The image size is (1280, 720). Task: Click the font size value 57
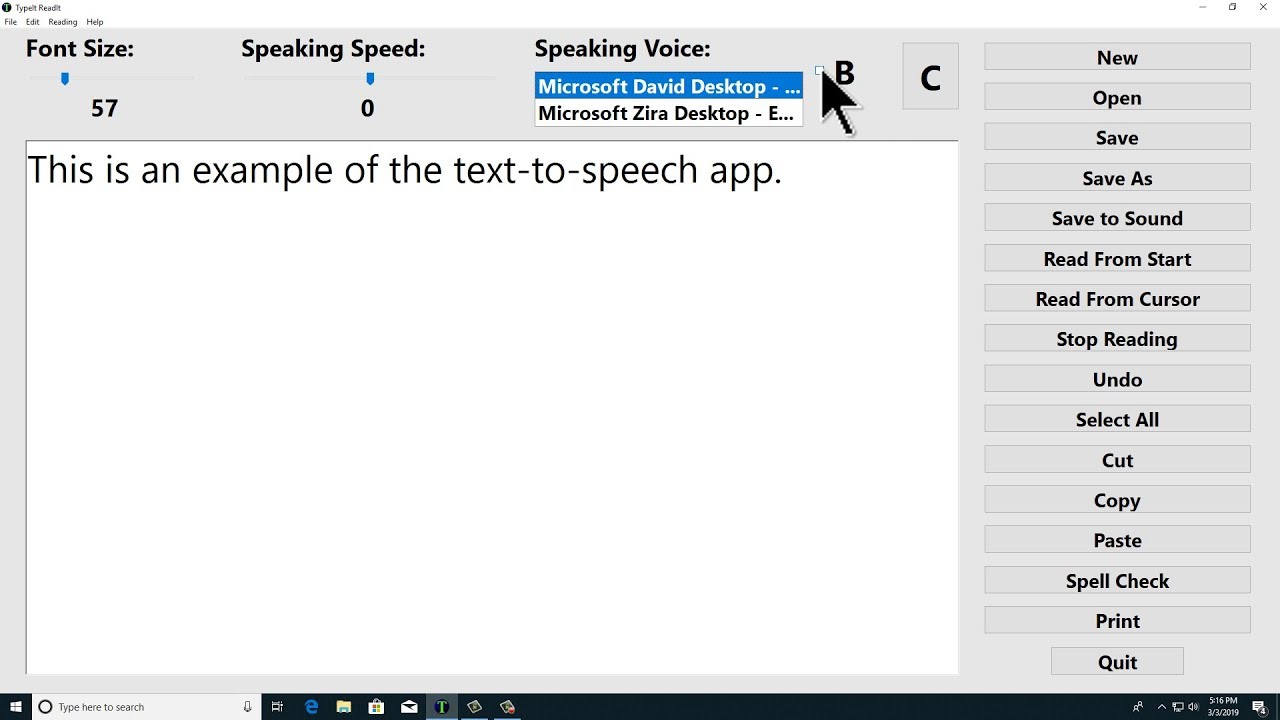(x=104, y=108)
